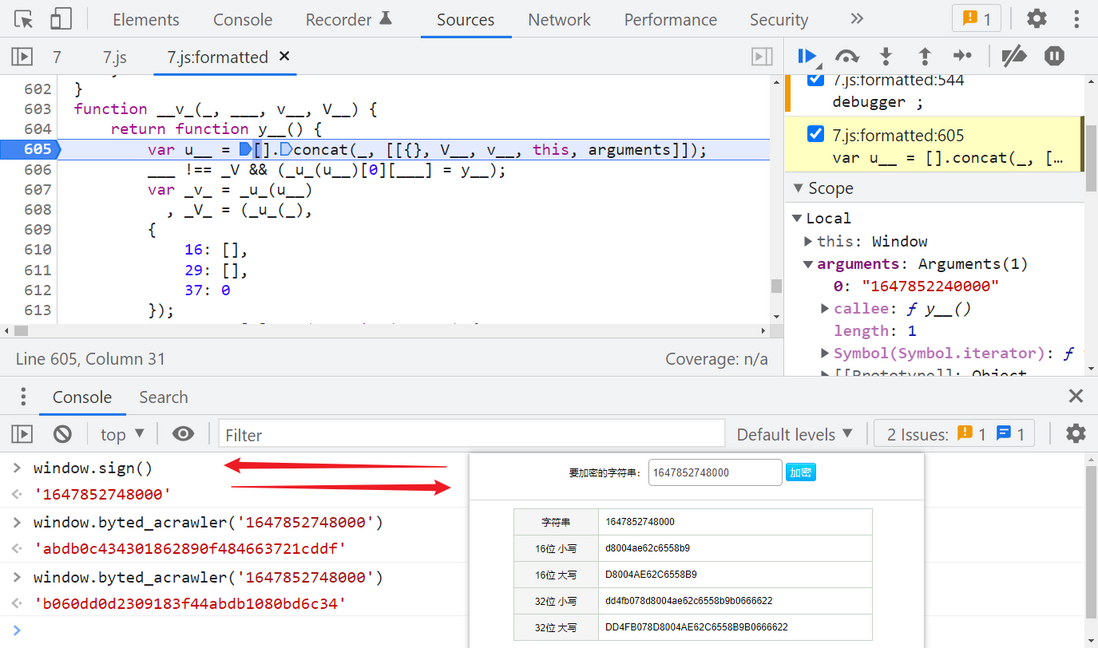This screenshot has width=1098, height=648.
Task: Switch to the Console panel tab
Action: pyautogui.click(x=242, y=20)
